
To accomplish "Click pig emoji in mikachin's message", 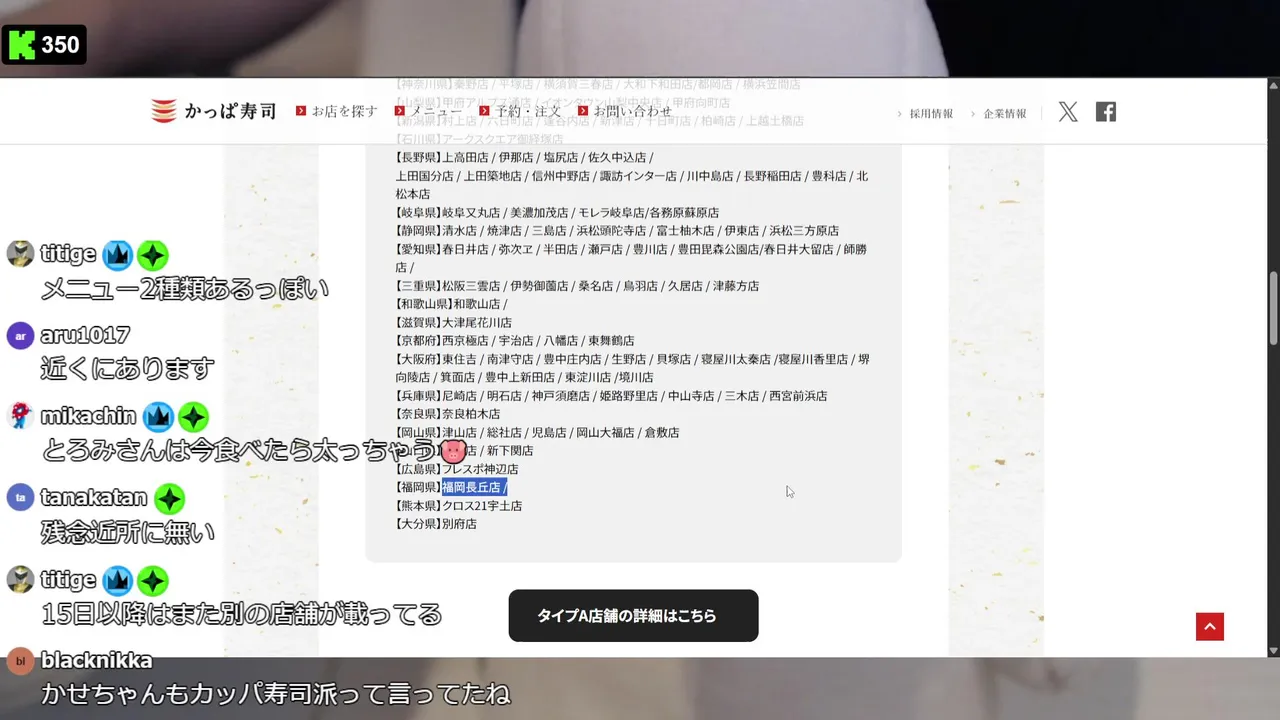I will pos(453,451).
